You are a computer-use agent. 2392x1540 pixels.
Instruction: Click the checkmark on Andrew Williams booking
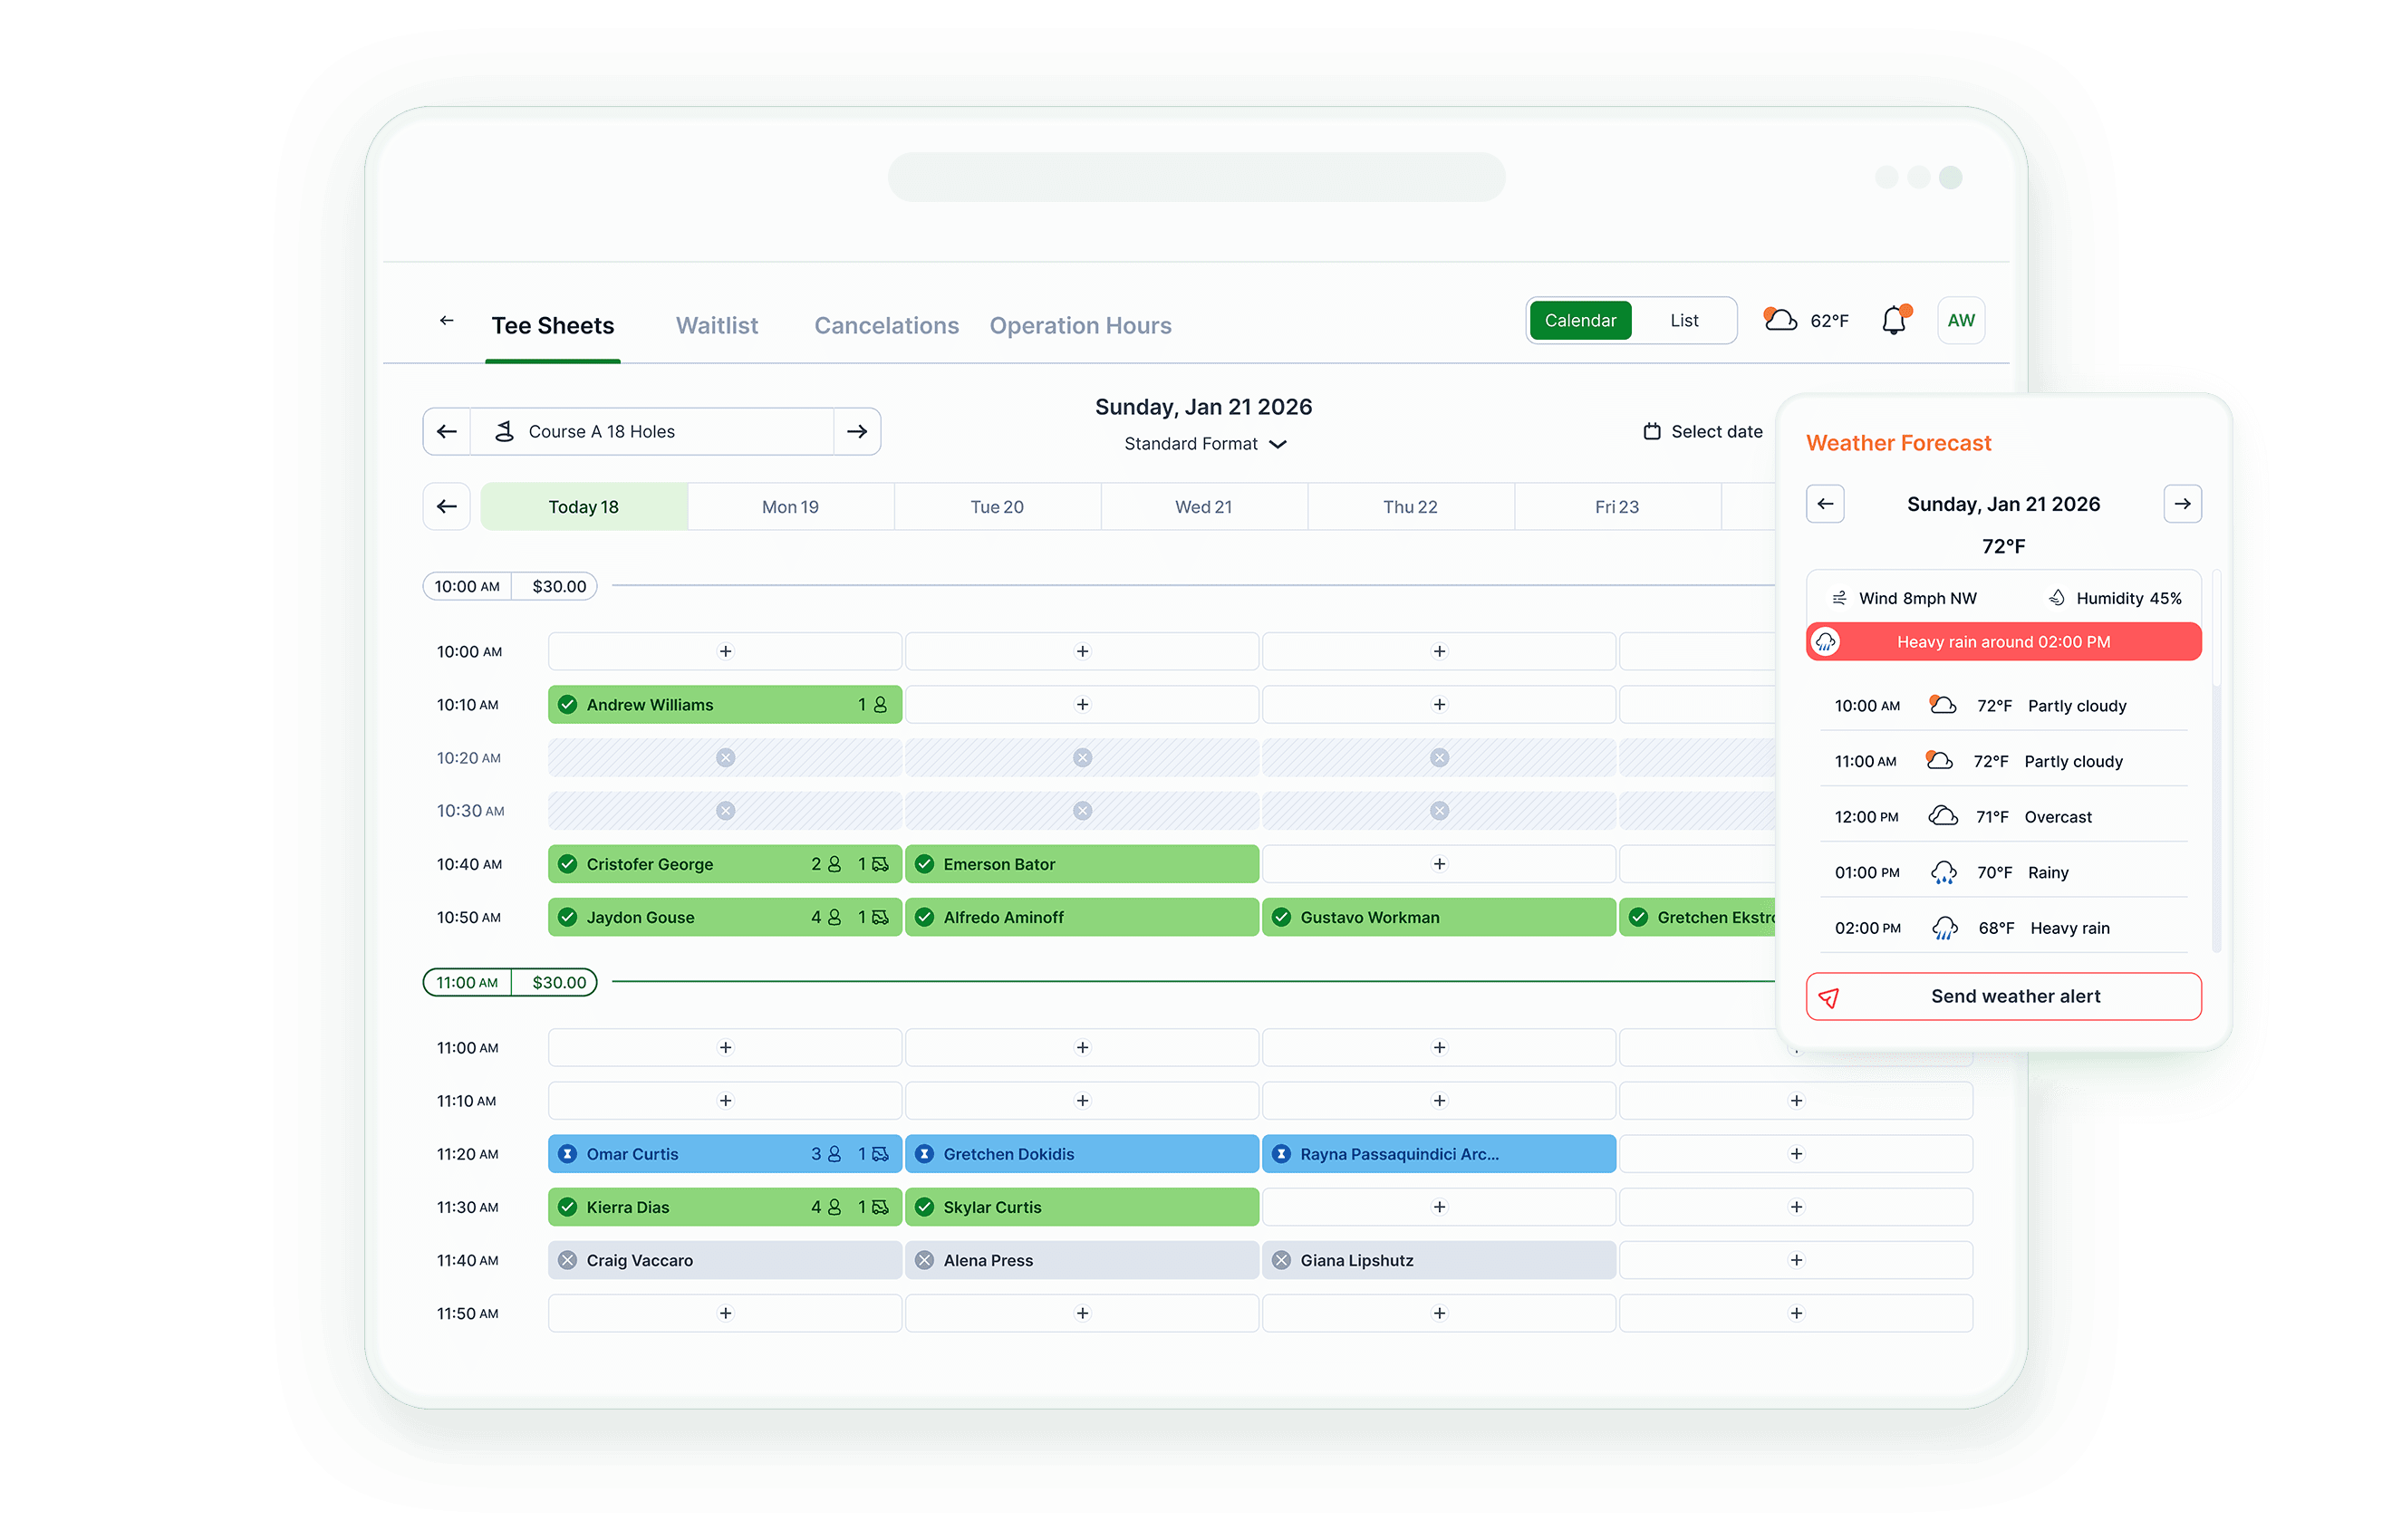click(568, 704)
